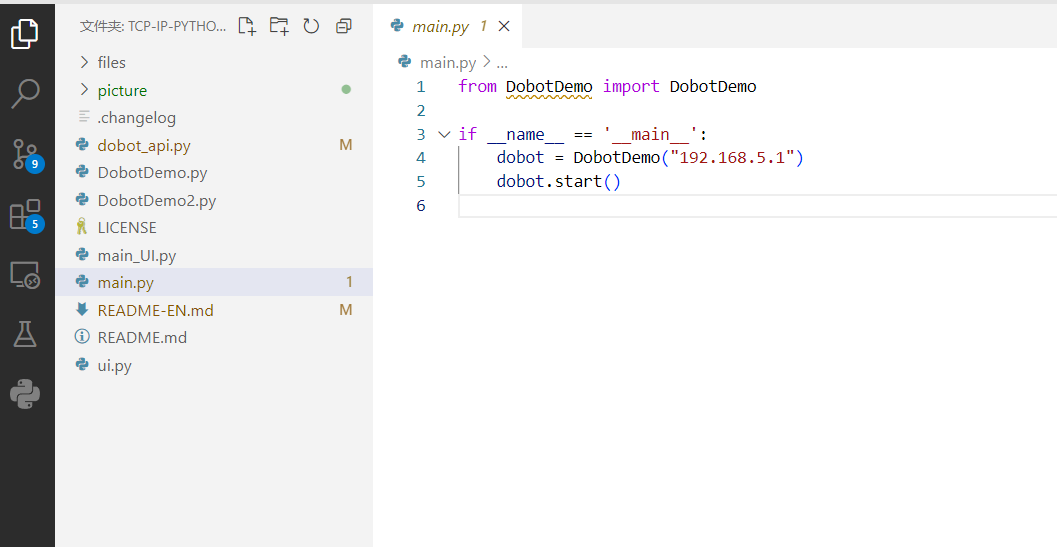Select main.py in the file tree

click(x=214, y=282)
